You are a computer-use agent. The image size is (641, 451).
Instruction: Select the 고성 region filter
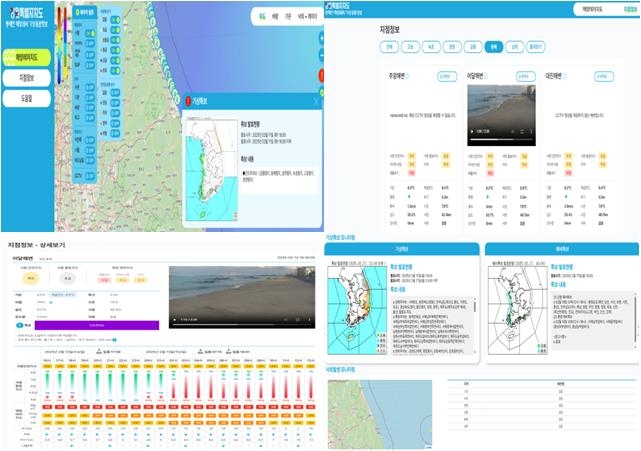[410, 47]
